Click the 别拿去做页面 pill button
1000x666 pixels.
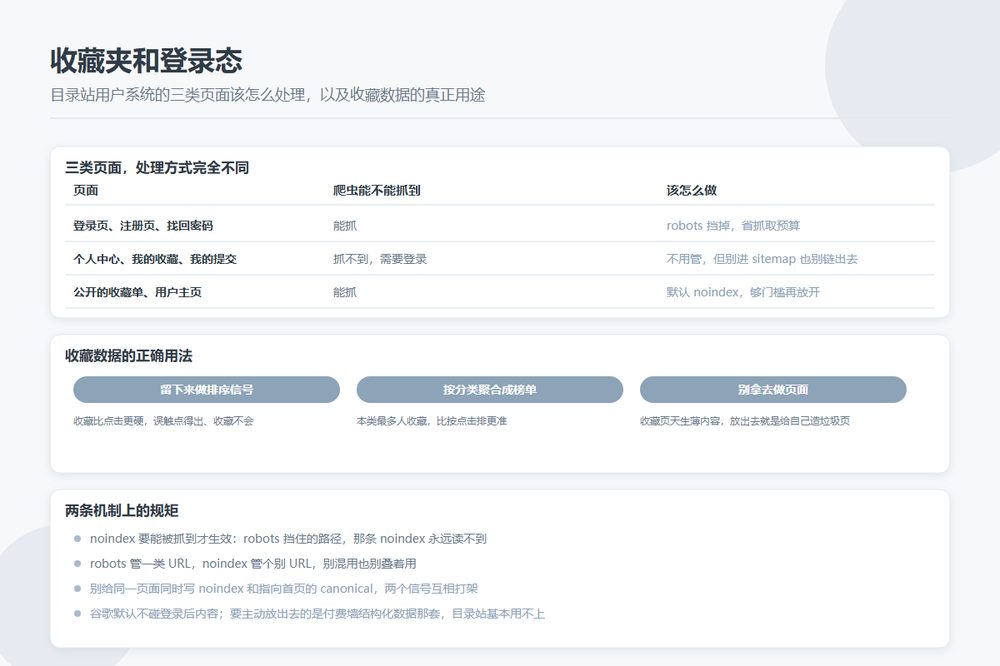pos(773,389)
